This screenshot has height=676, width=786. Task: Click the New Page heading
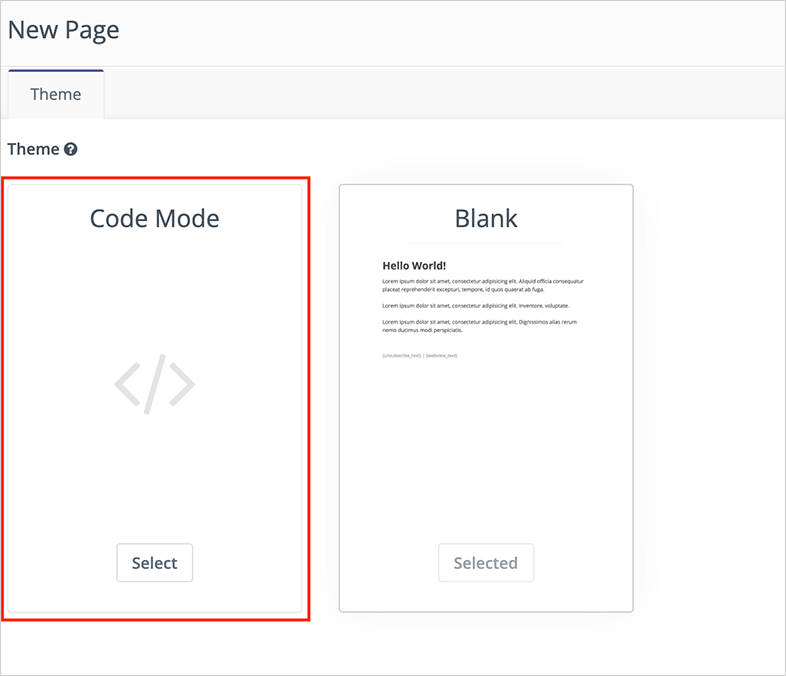click(x=64, y=30)
